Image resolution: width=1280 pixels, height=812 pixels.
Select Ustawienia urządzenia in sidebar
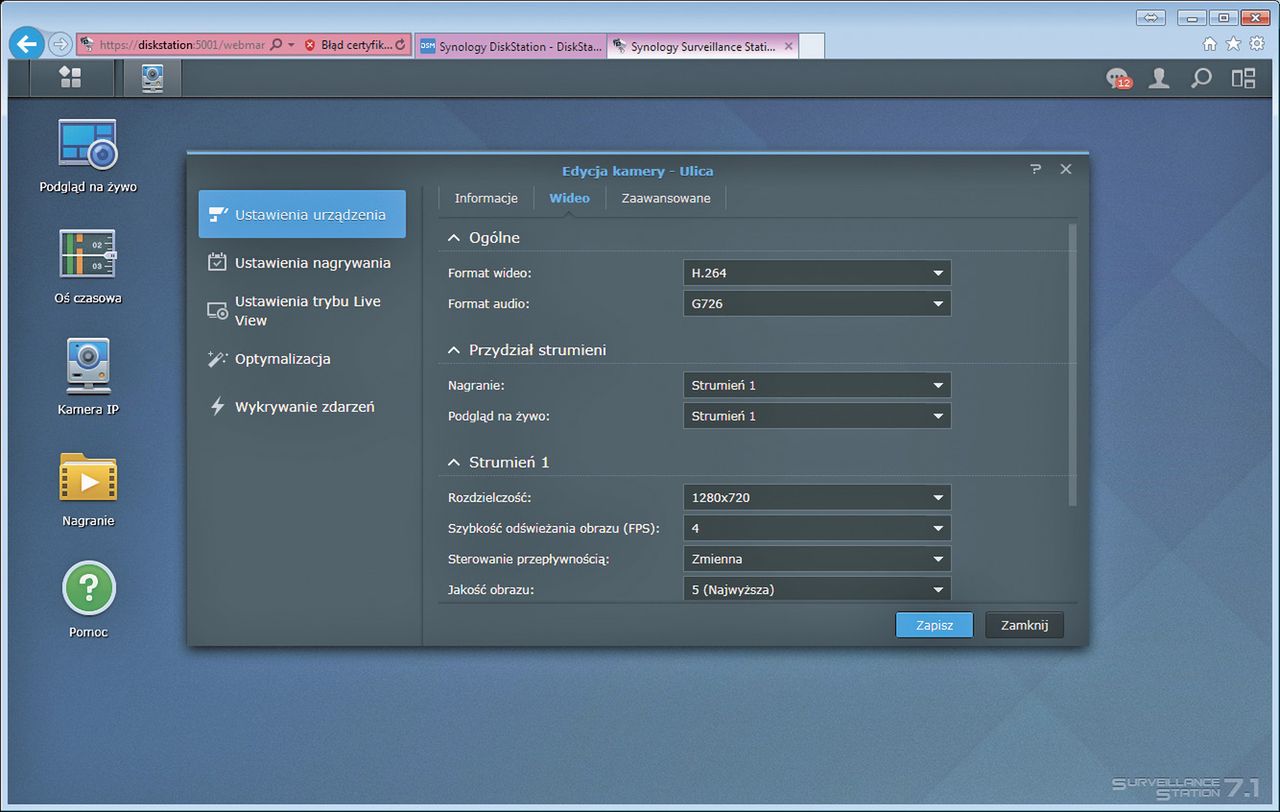click(x=302, y=214)
